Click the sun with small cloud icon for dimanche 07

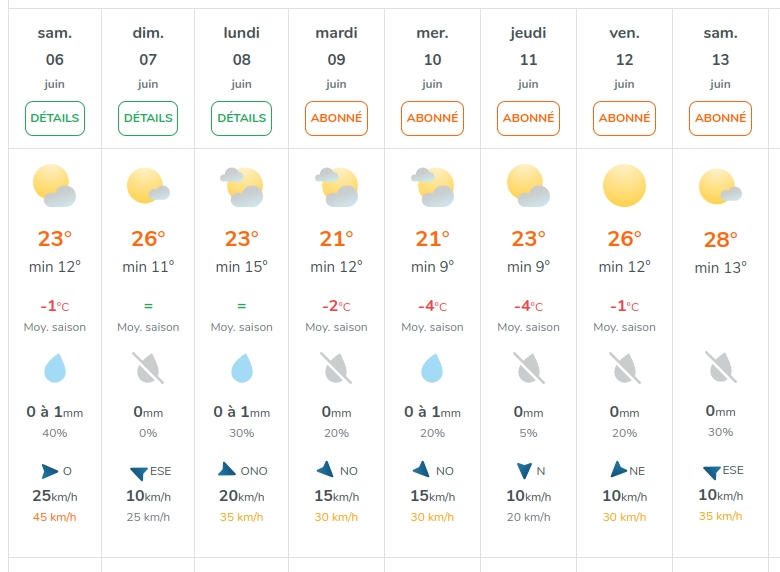pyautogui.click(x=148, y=186)
